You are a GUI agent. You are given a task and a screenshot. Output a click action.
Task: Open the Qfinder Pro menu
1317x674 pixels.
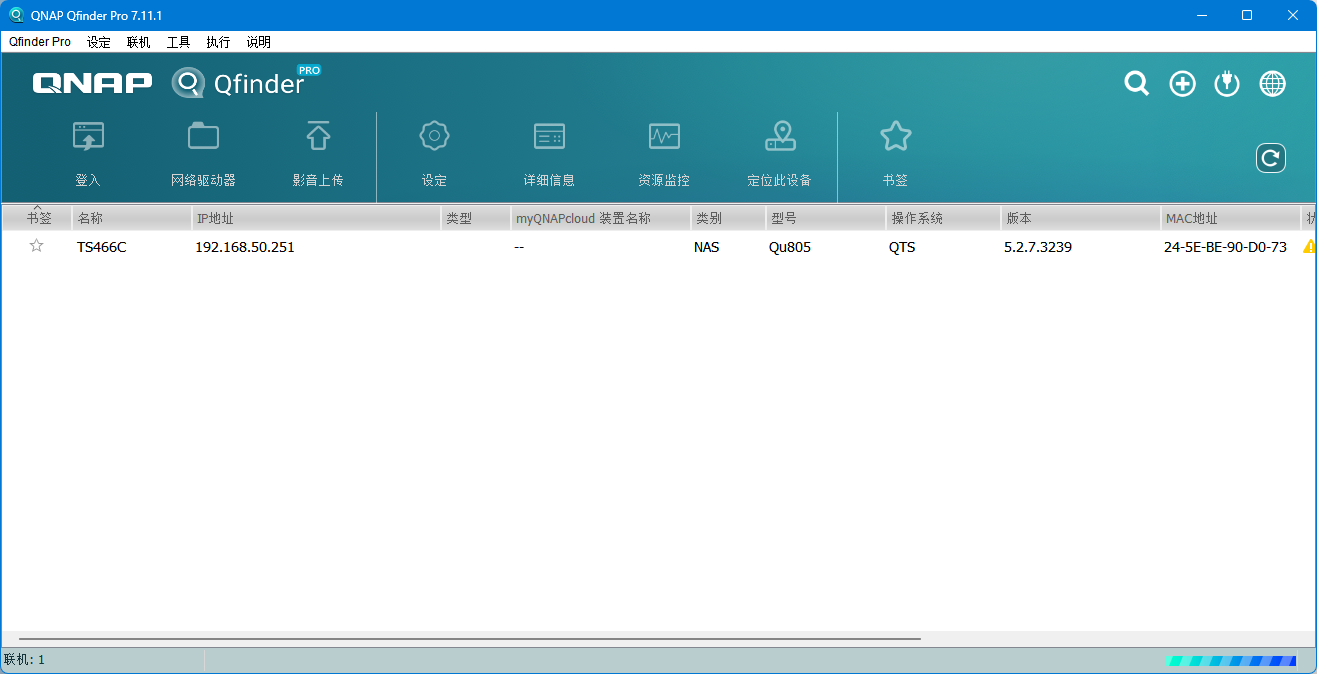click(40, 42)
